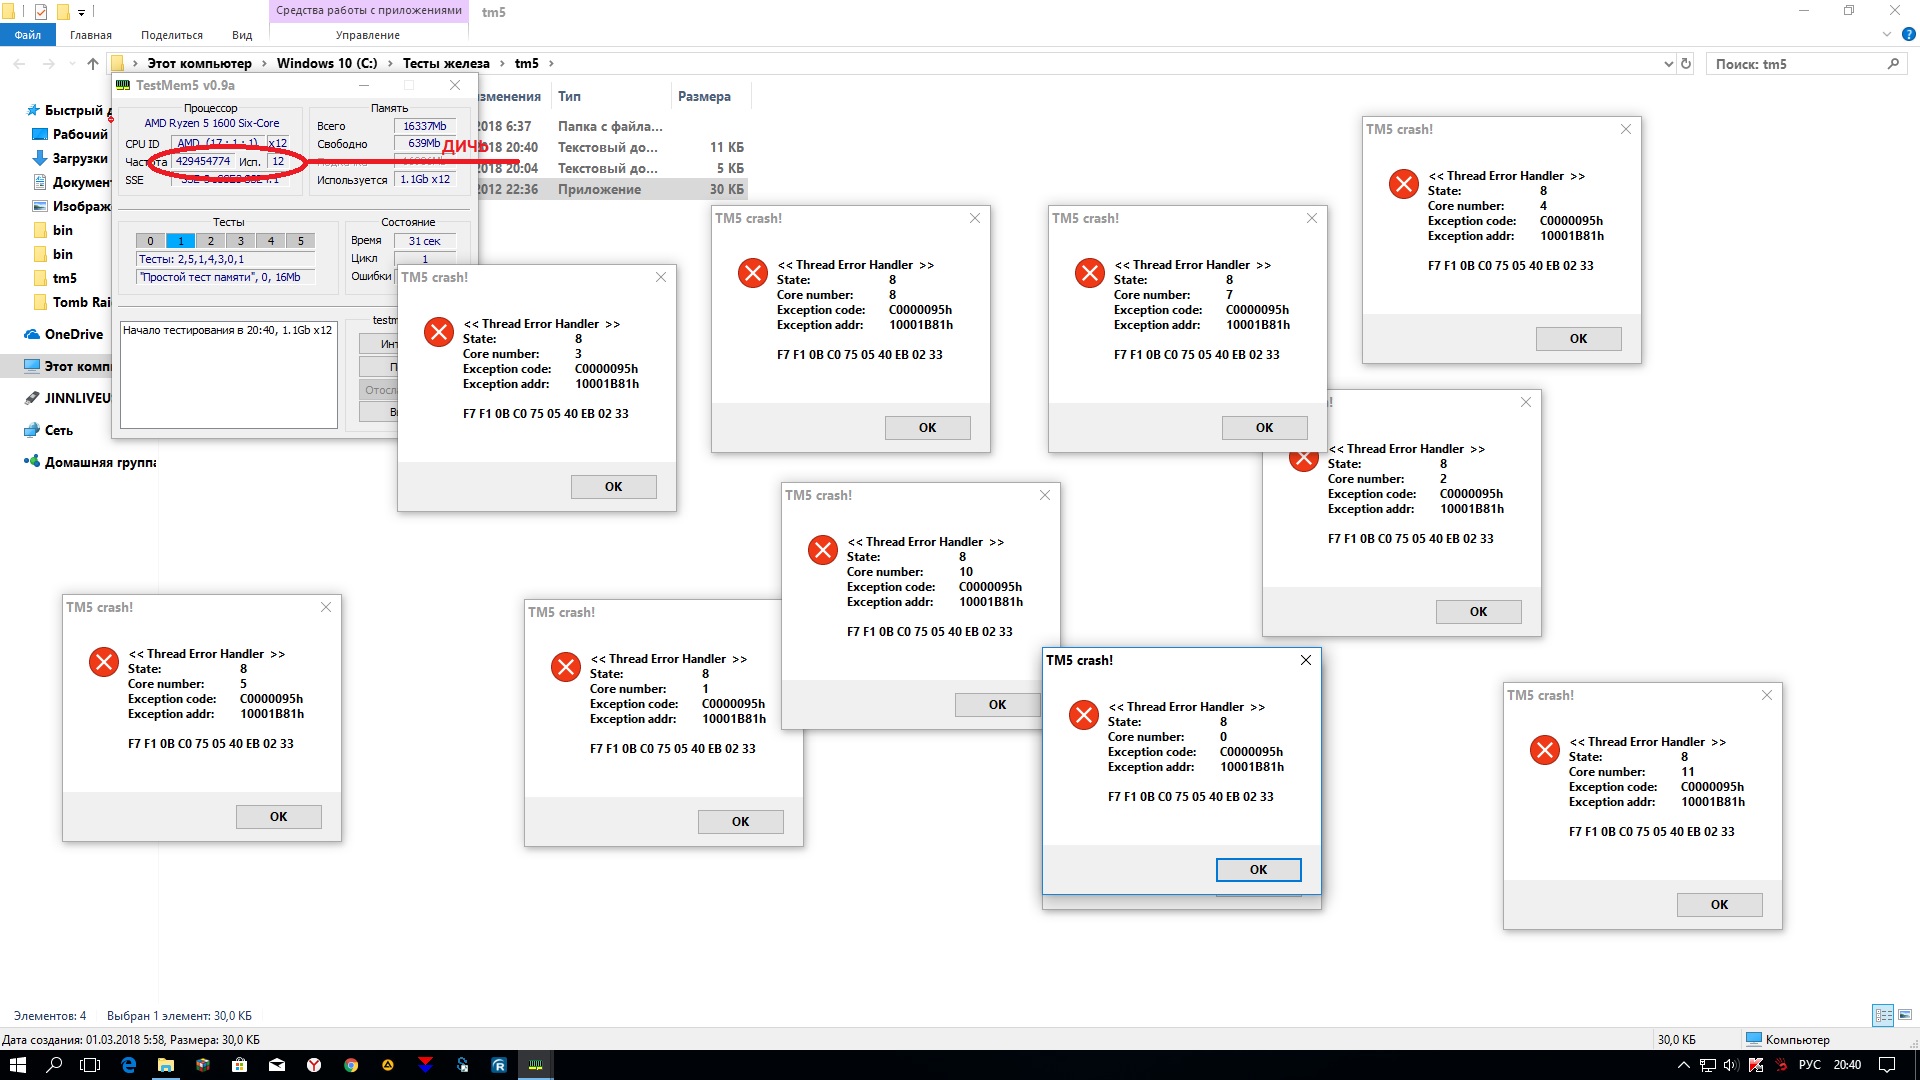Switch to large icons view toggle
Screen dimensions: 1920x1080
(x=1905, y=1015)
